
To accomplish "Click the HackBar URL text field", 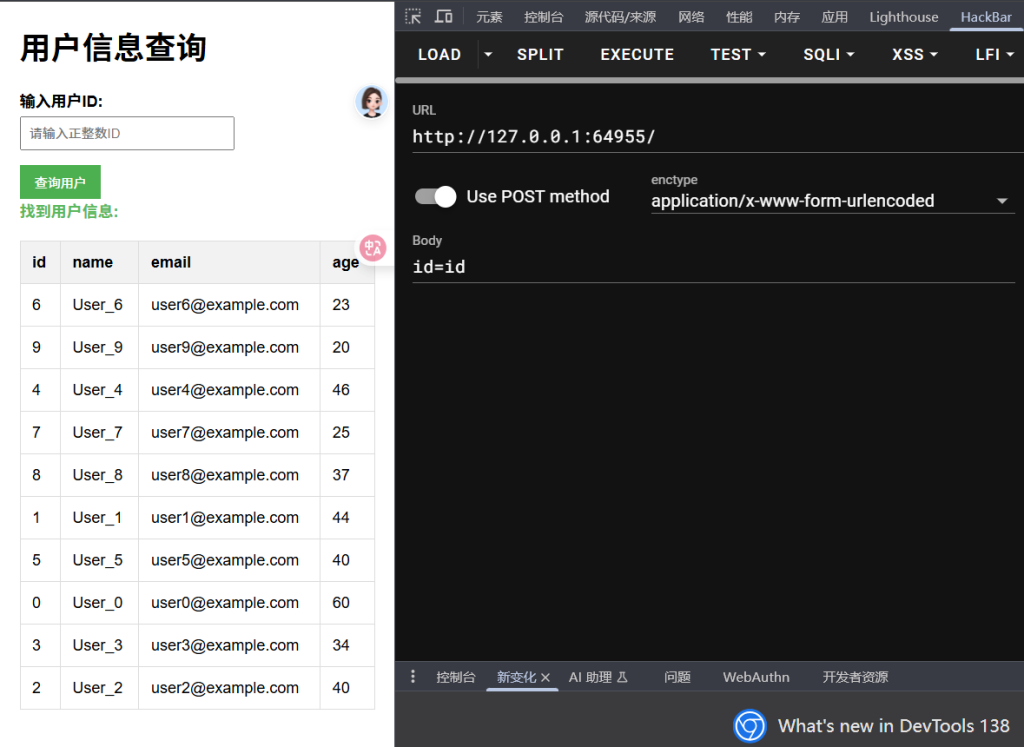I will (713, 137).
